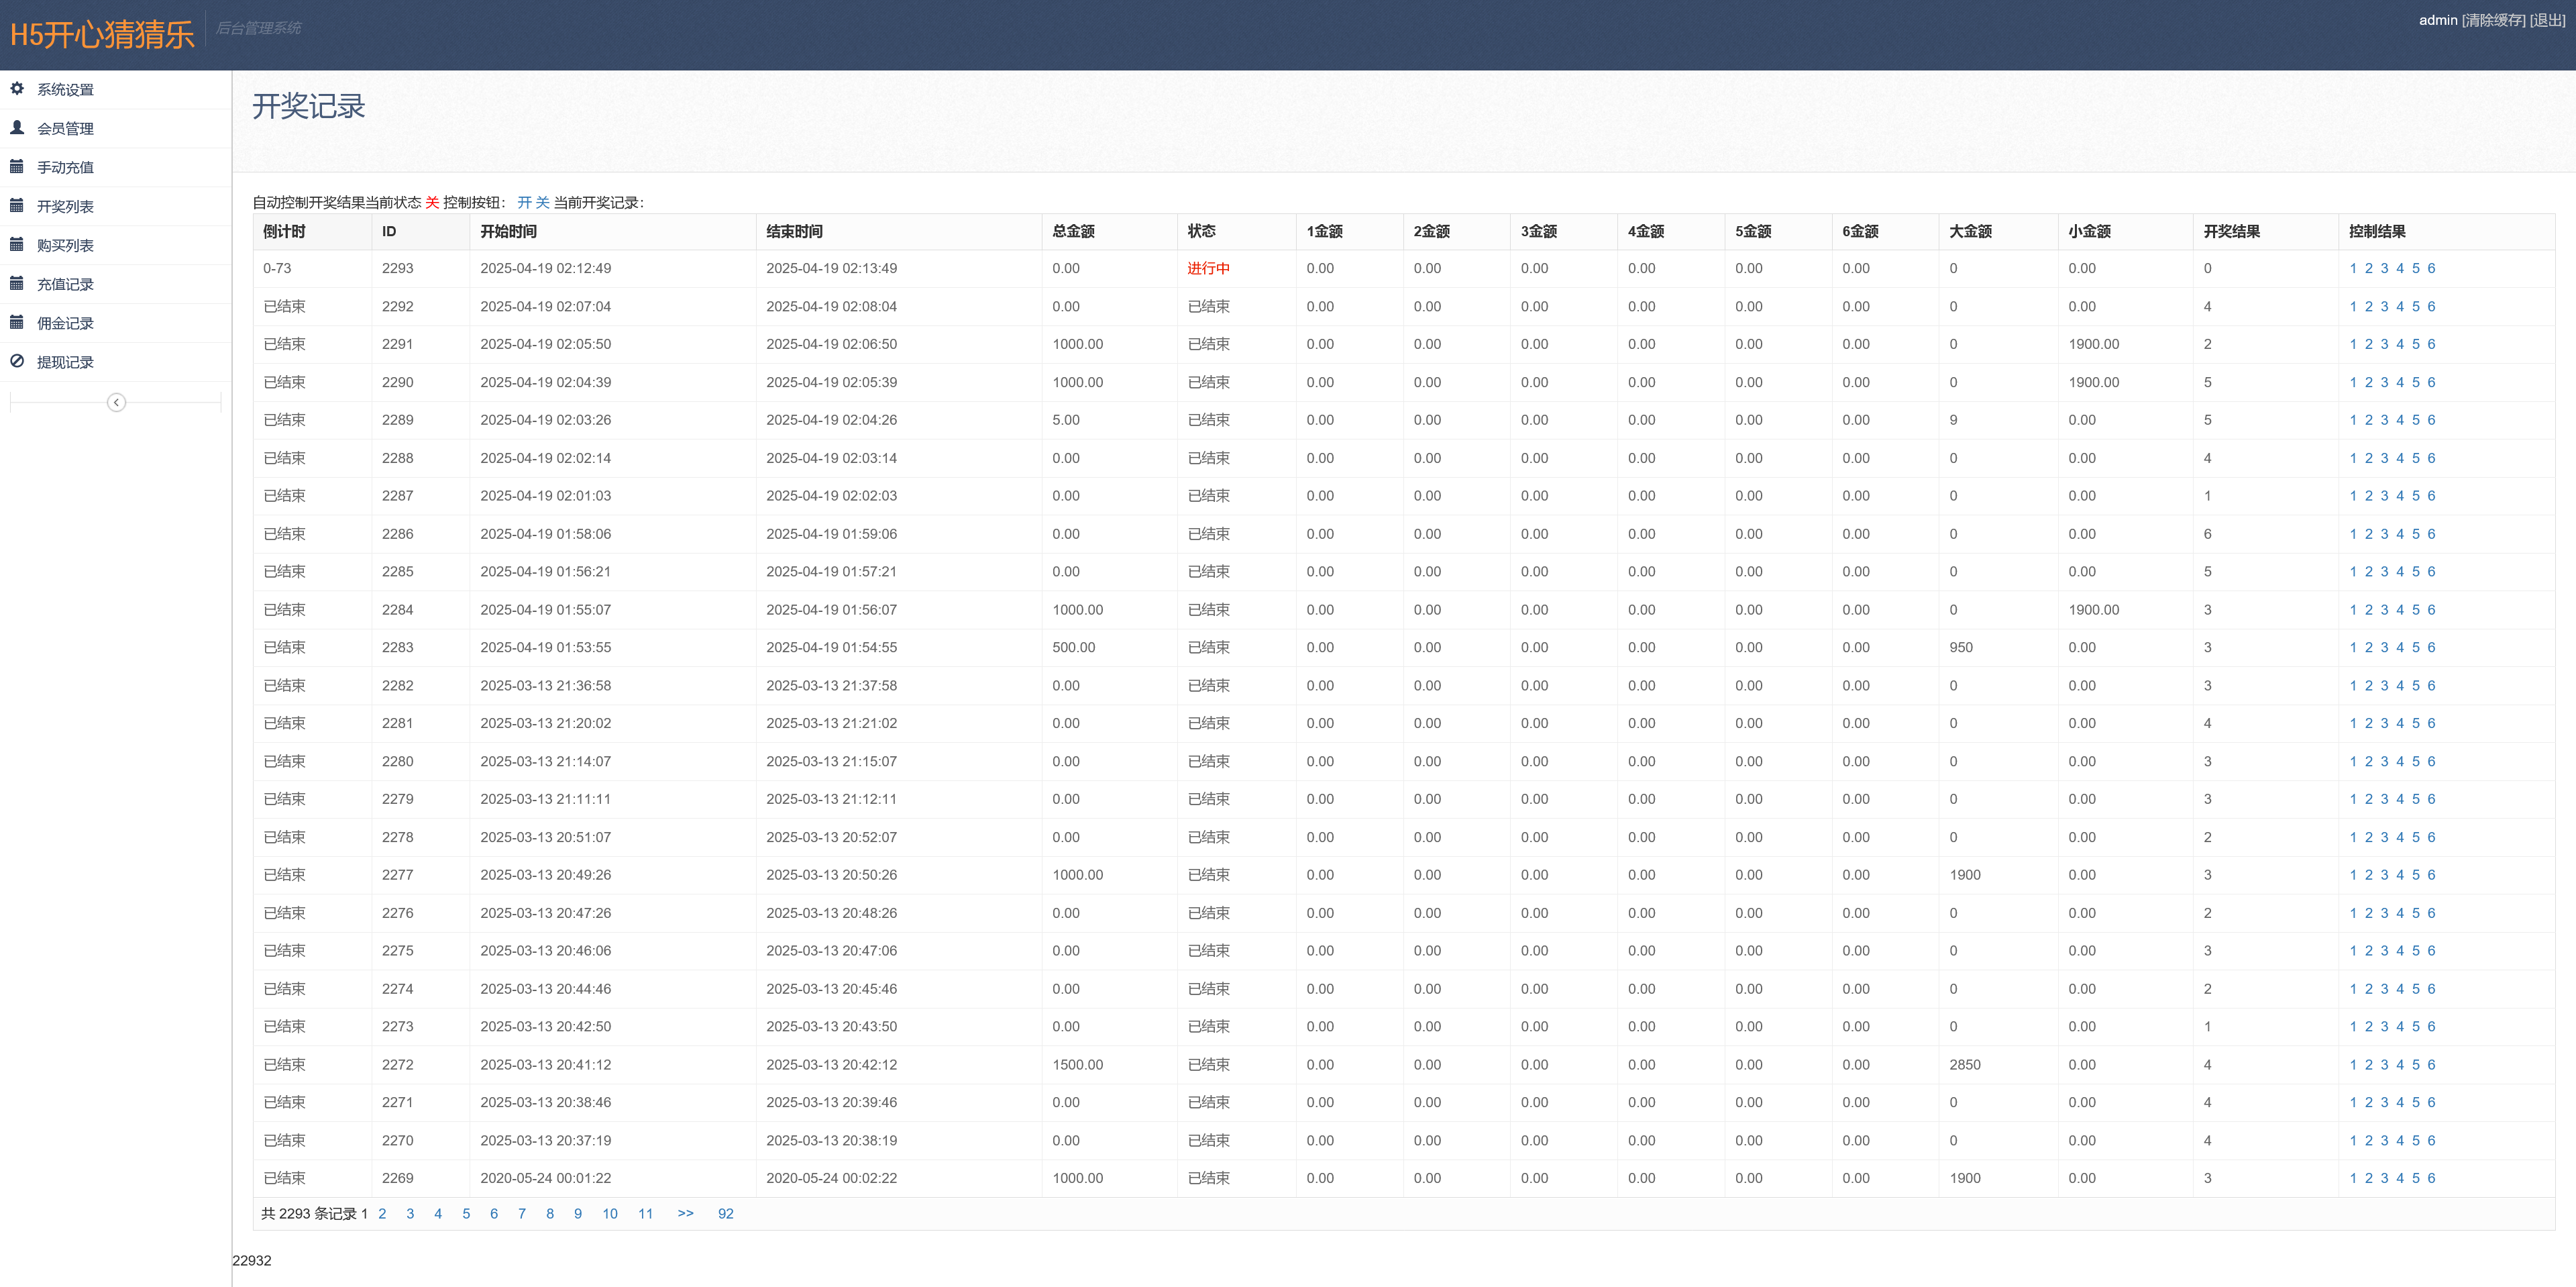Viewport: 2576px width, 1287px height.
Task: Click the calendar icon next to 充值记录
Action: point(17,284)
